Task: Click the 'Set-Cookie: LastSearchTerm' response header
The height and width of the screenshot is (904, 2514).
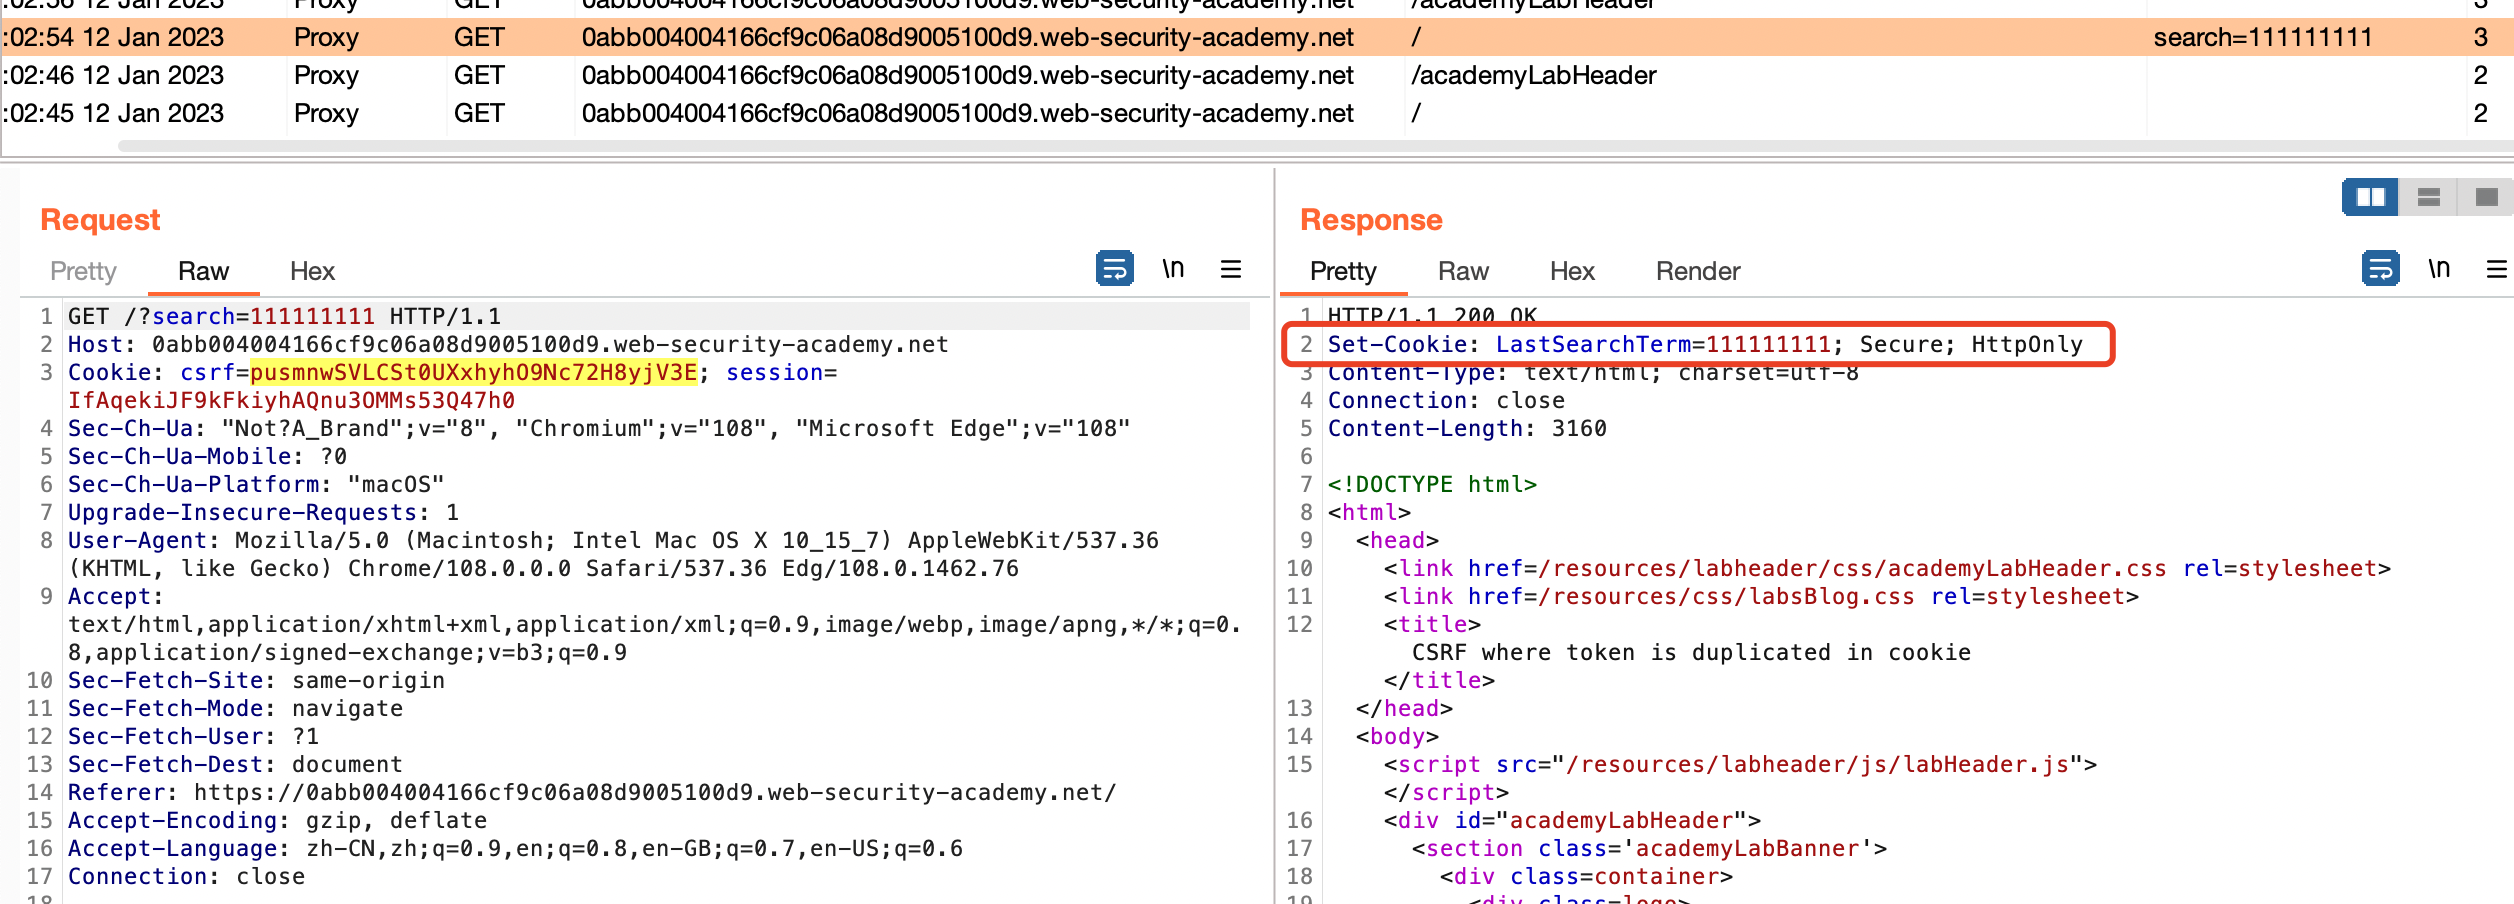Action: tap(1705, 344)
